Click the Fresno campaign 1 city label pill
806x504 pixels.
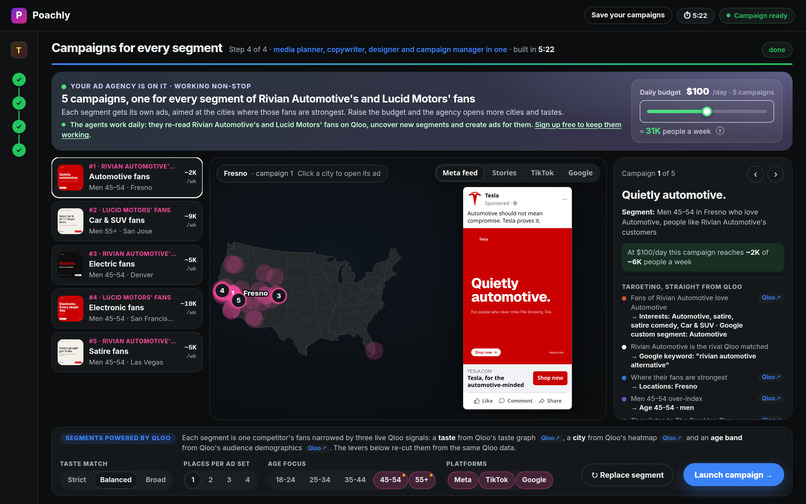302,173
